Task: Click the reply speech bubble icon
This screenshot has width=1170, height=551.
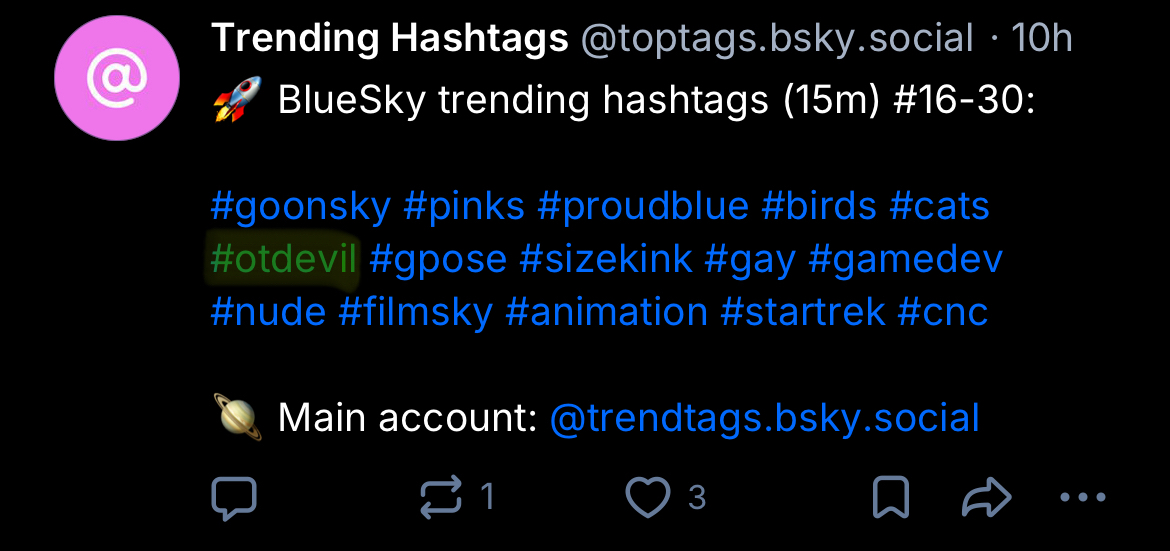Action: click(x=234, y=498)
